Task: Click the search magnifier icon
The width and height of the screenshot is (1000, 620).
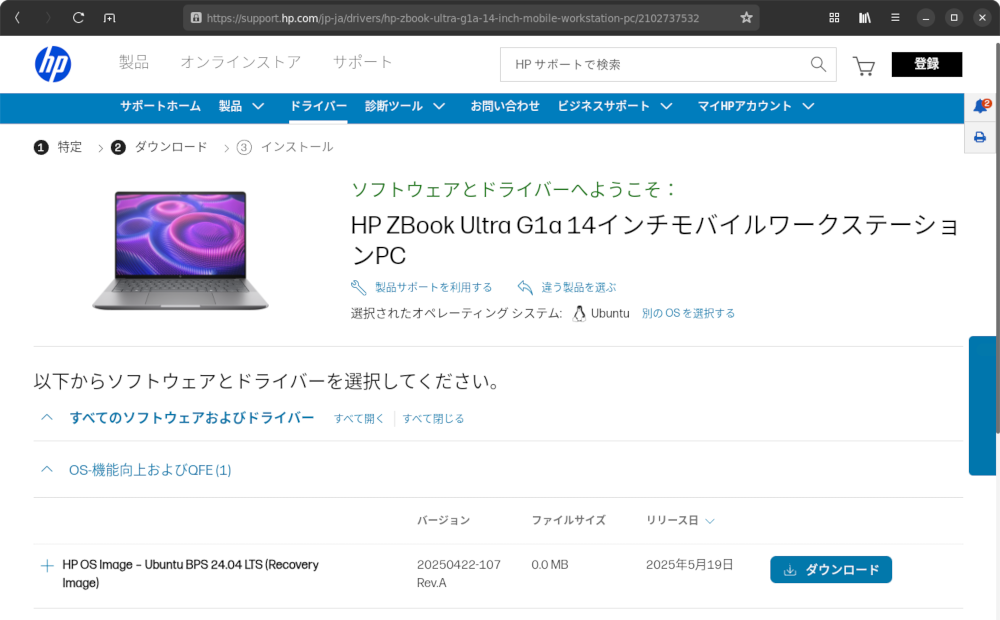Action: pos(818,64)
